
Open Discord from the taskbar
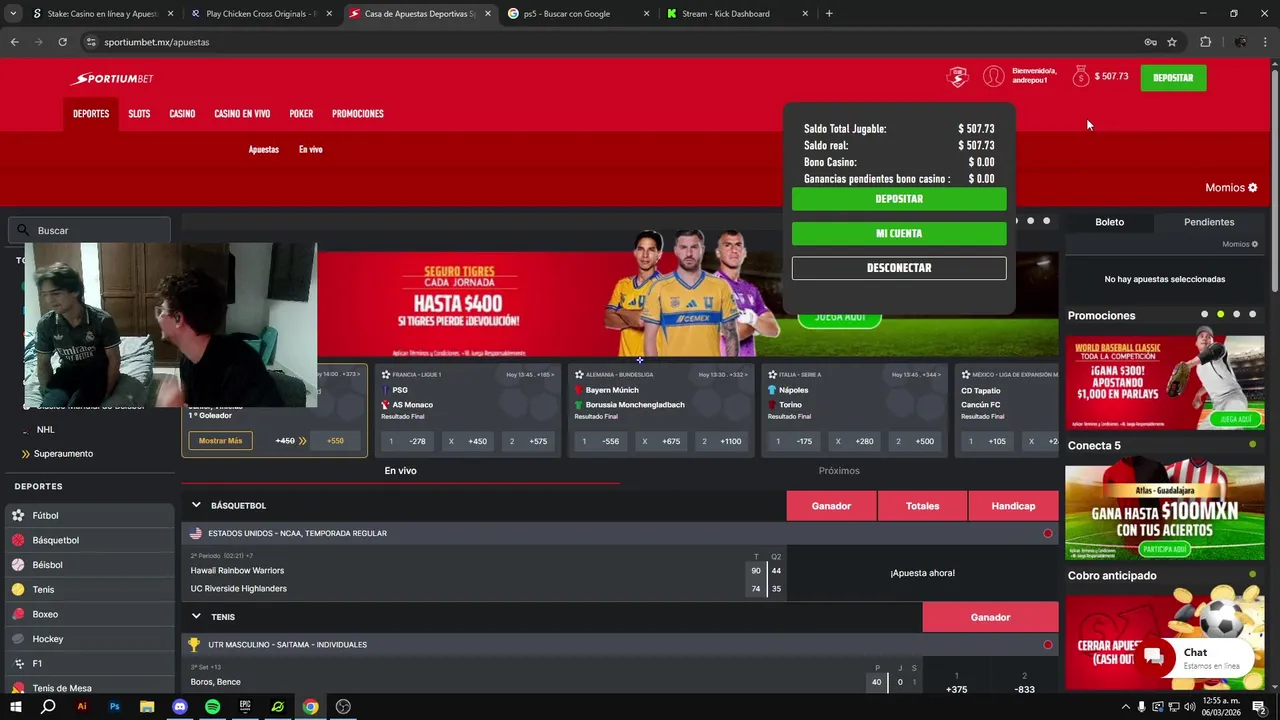(x=179, y=706)
